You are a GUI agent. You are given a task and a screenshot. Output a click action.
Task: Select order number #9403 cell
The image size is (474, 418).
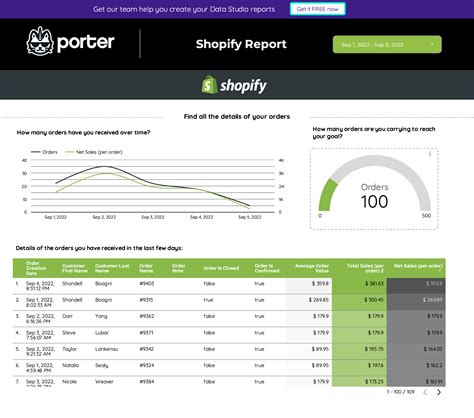click(147, 284)
